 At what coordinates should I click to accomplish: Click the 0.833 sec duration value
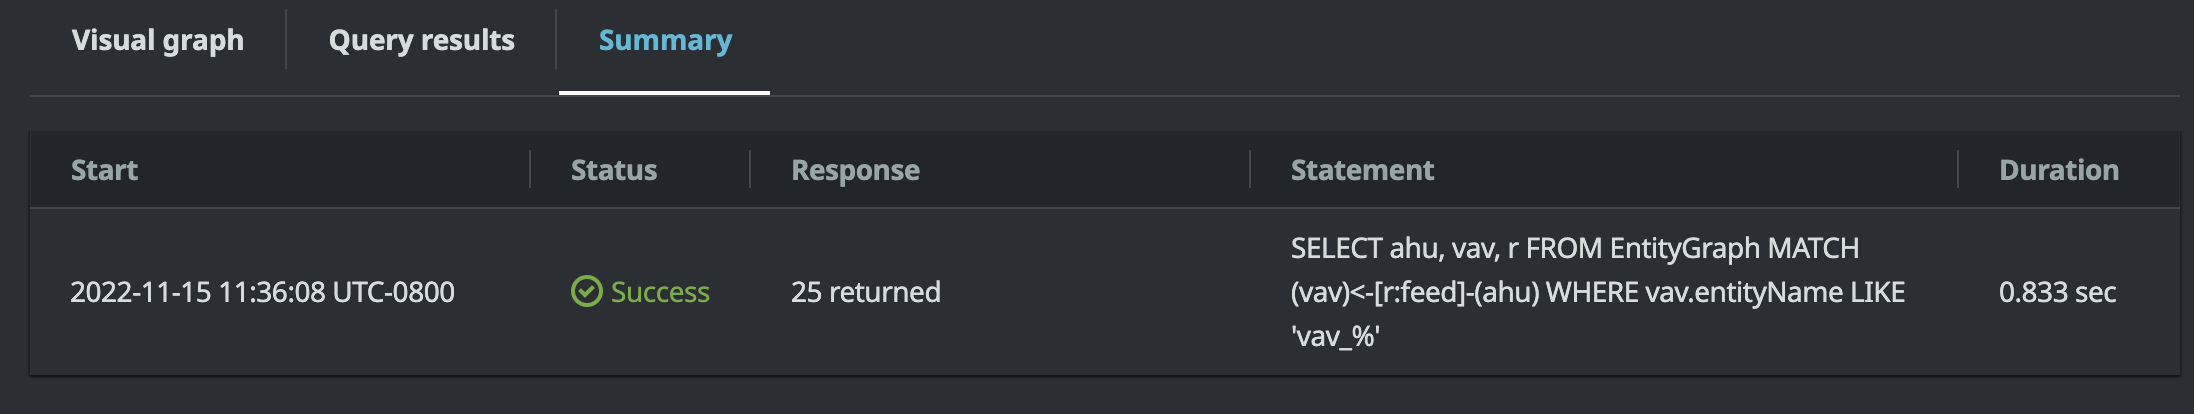(2057, 292)
